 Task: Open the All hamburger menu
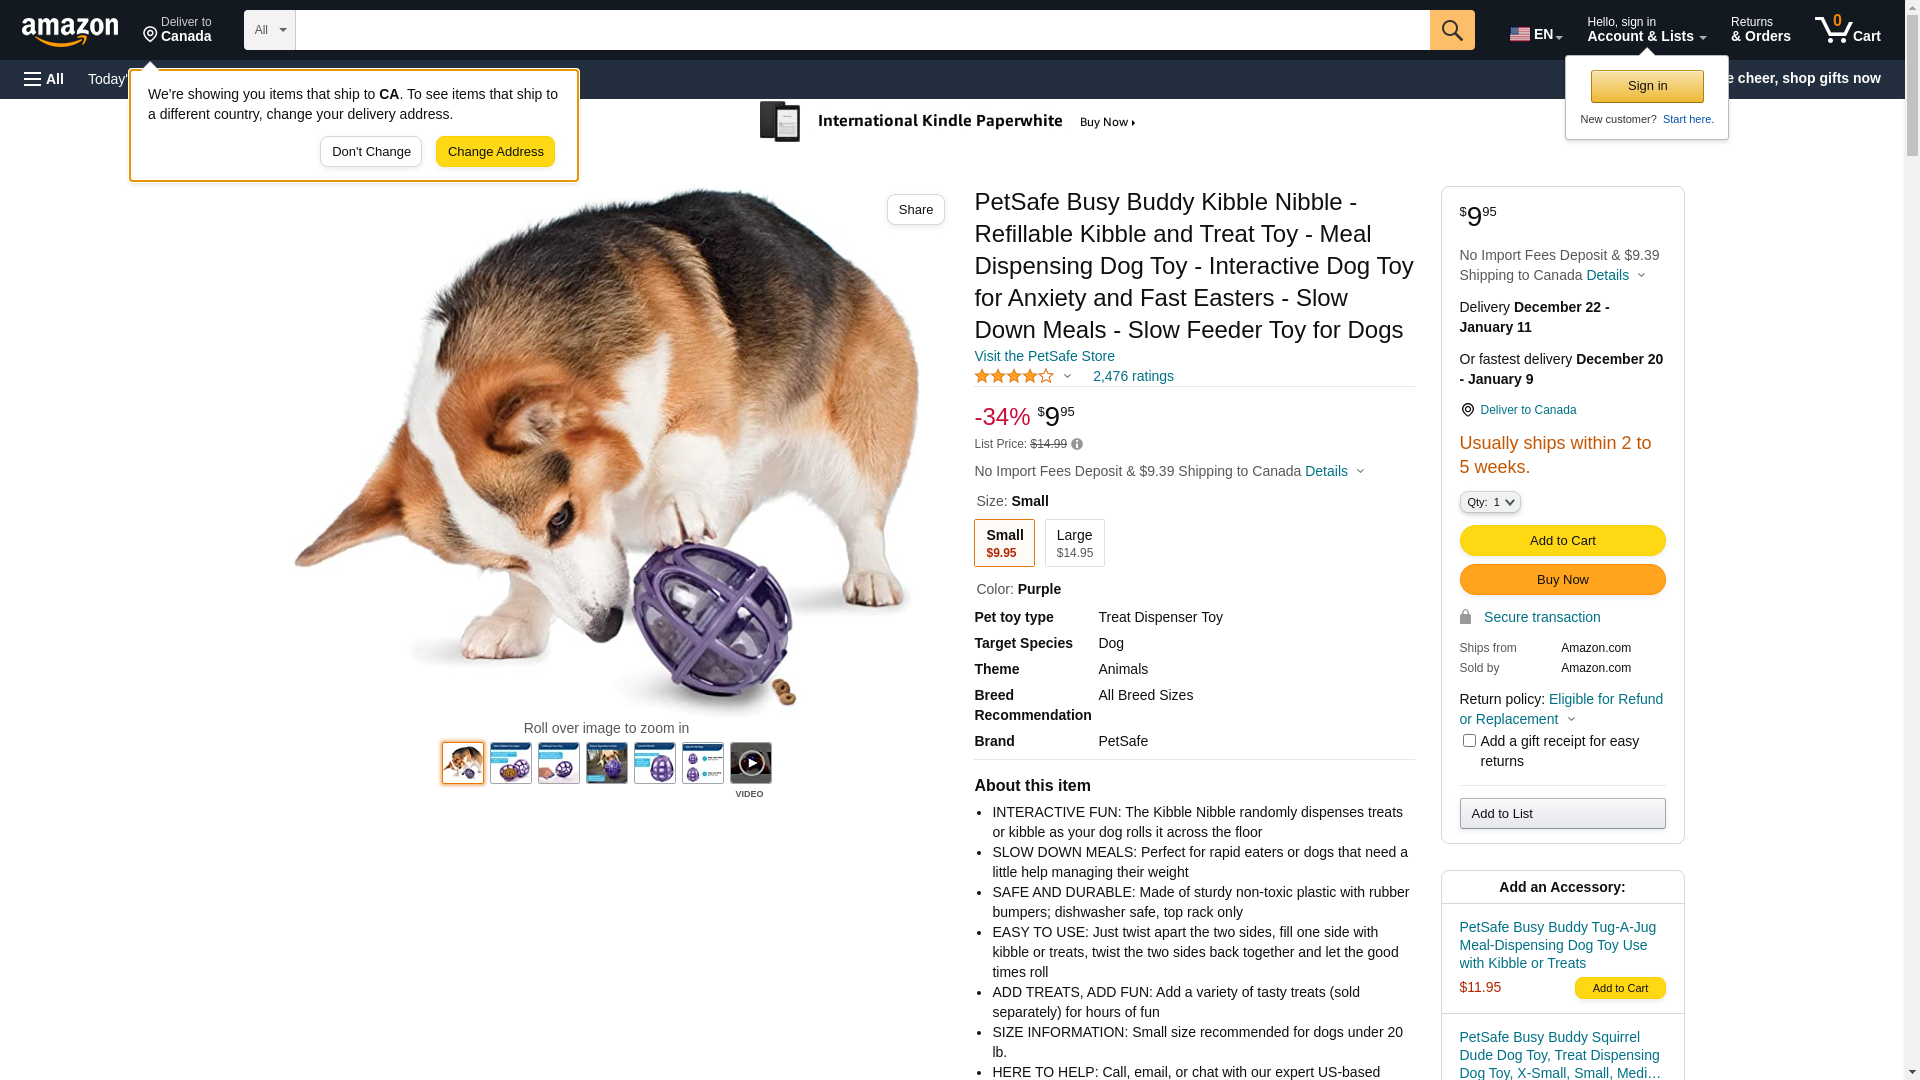click(44, 79)
